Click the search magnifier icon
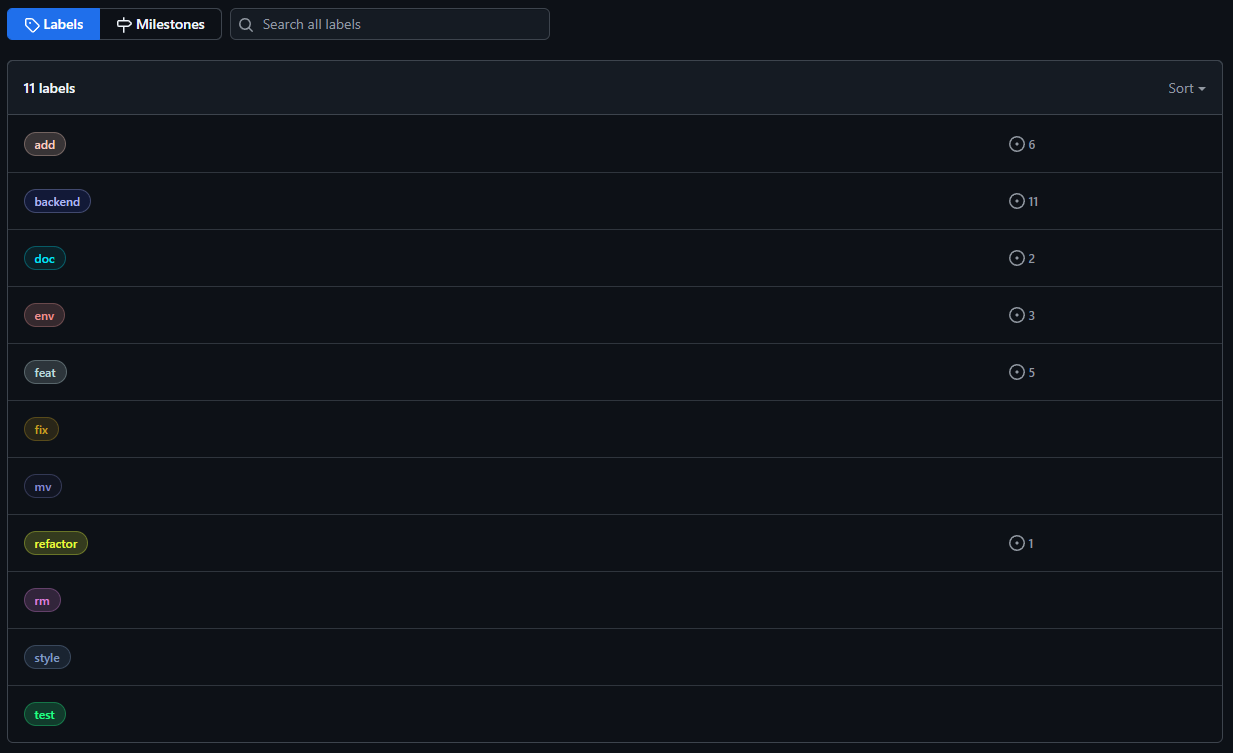Screen dimensions: 1233x753 pyautogui.click(x=245, y=23)
